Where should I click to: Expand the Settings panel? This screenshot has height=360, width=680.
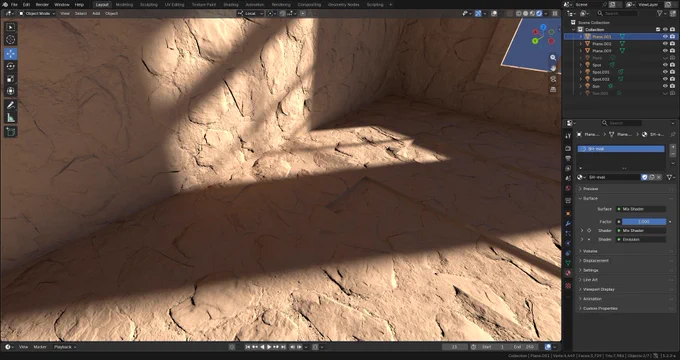point(625,270)
